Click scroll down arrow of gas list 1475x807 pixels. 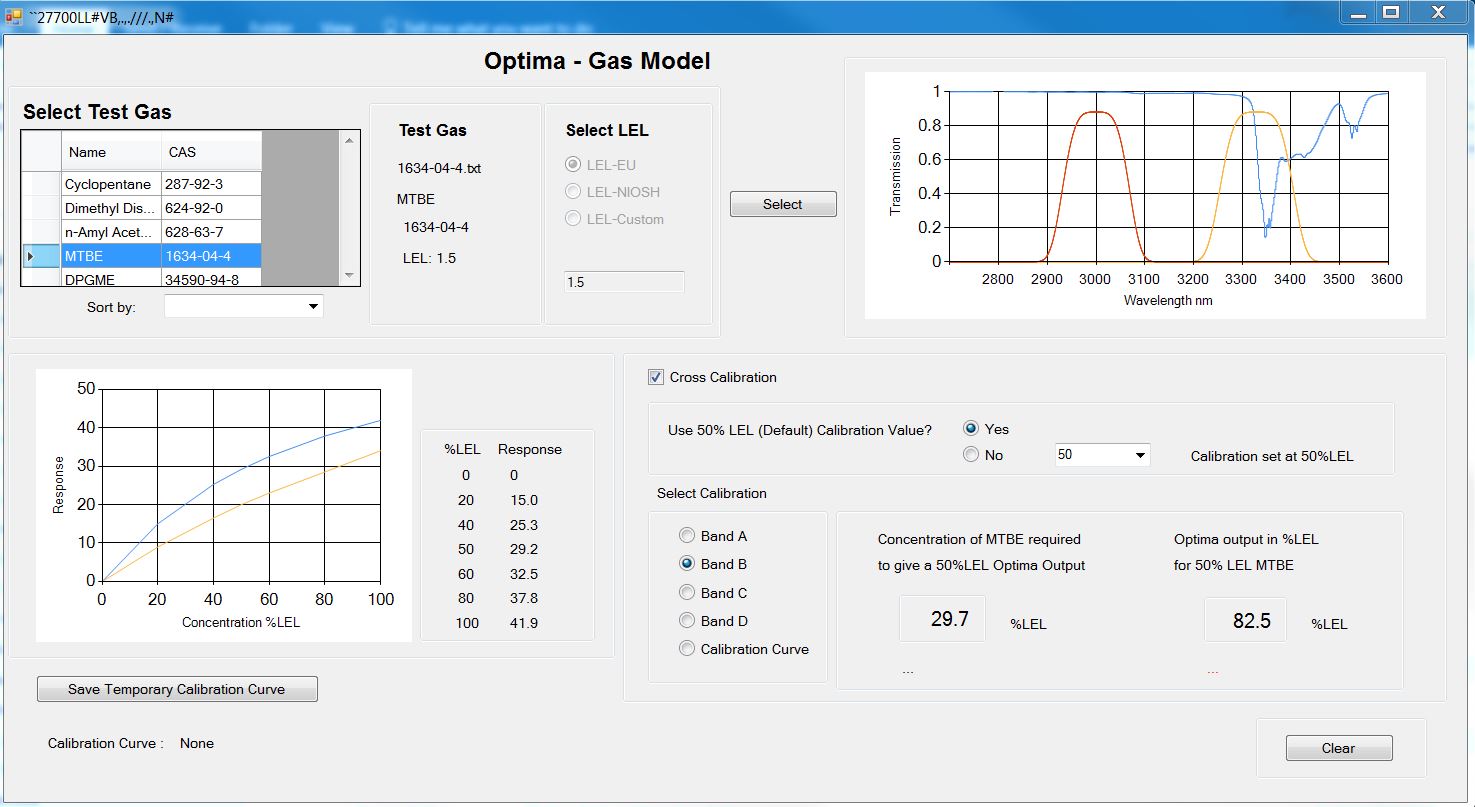tap(349, 276)
